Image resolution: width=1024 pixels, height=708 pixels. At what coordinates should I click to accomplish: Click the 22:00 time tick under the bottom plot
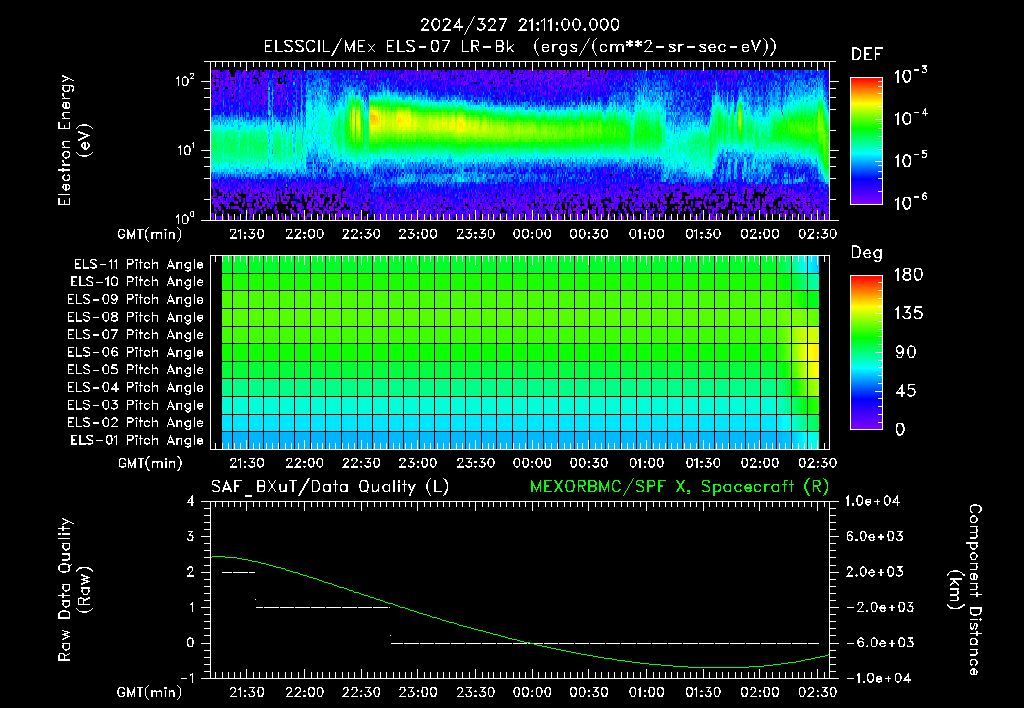pos(304,692)
